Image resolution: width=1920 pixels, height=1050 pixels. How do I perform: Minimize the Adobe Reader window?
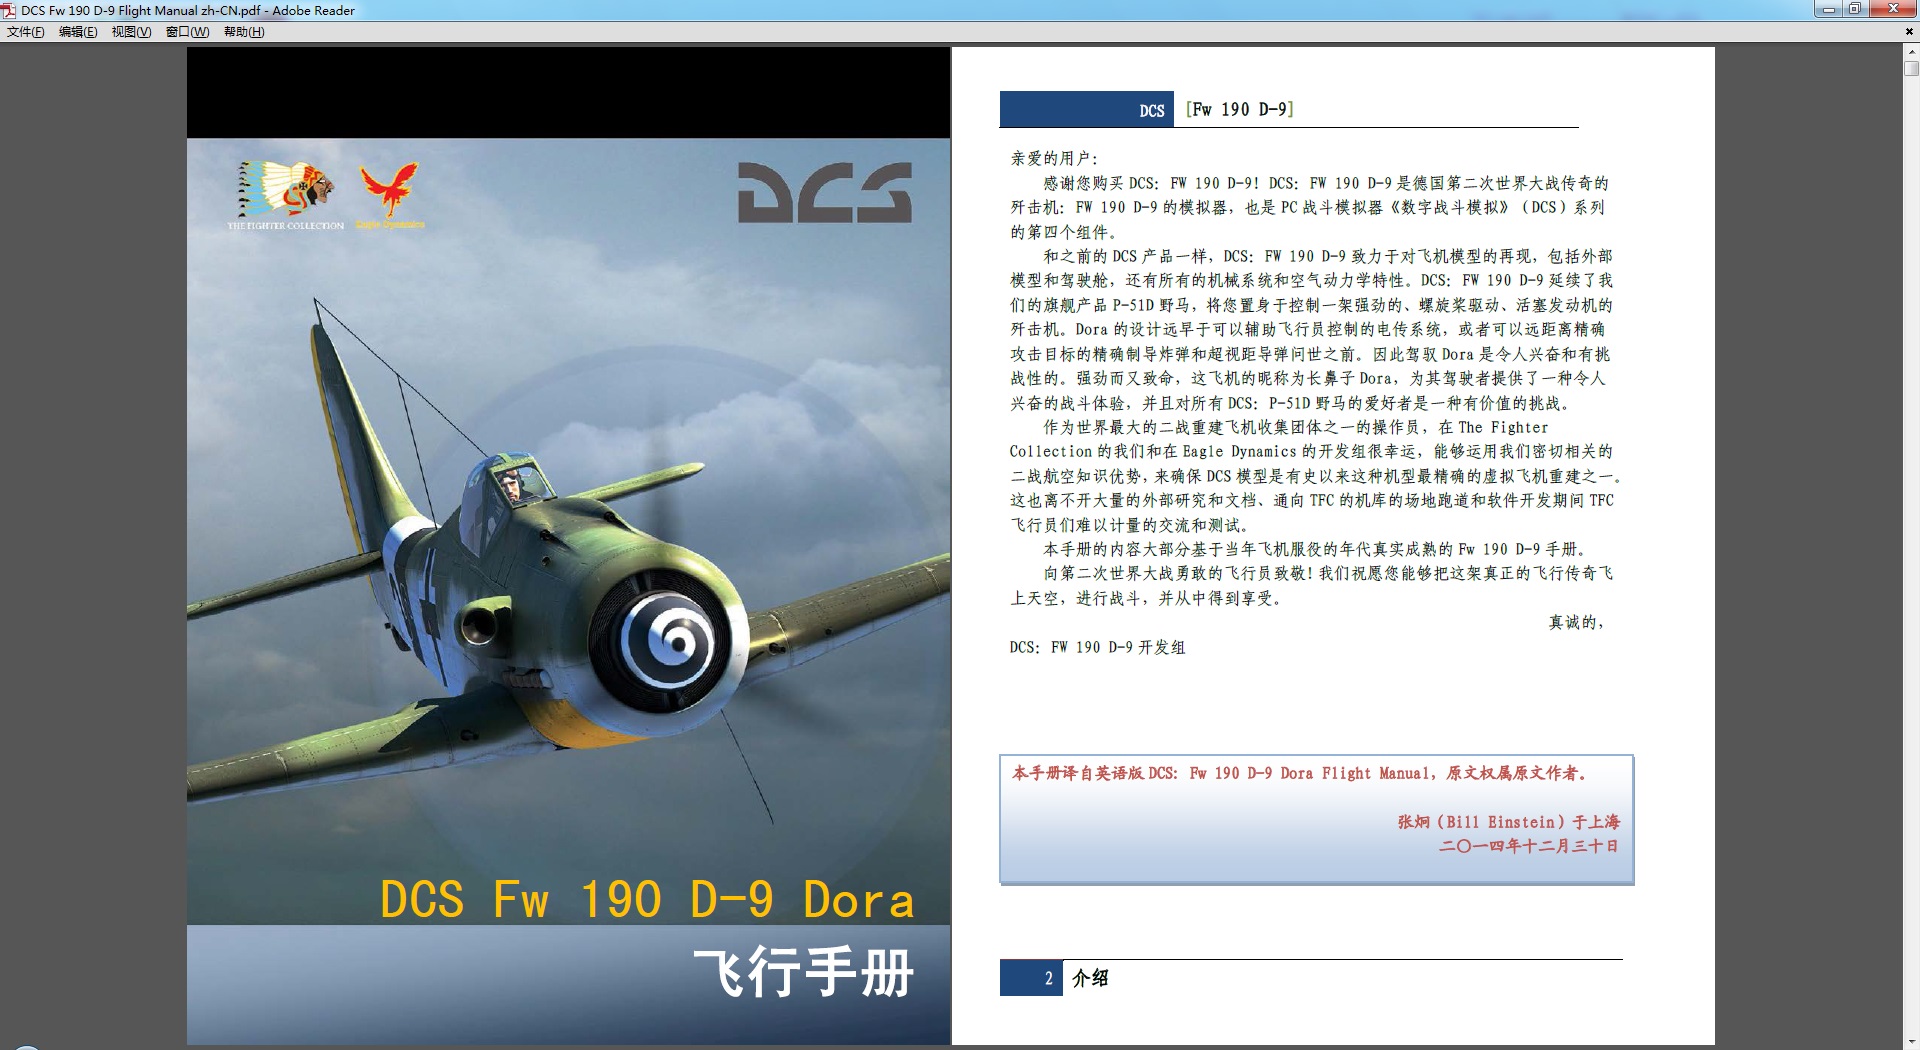[1828, 9]
